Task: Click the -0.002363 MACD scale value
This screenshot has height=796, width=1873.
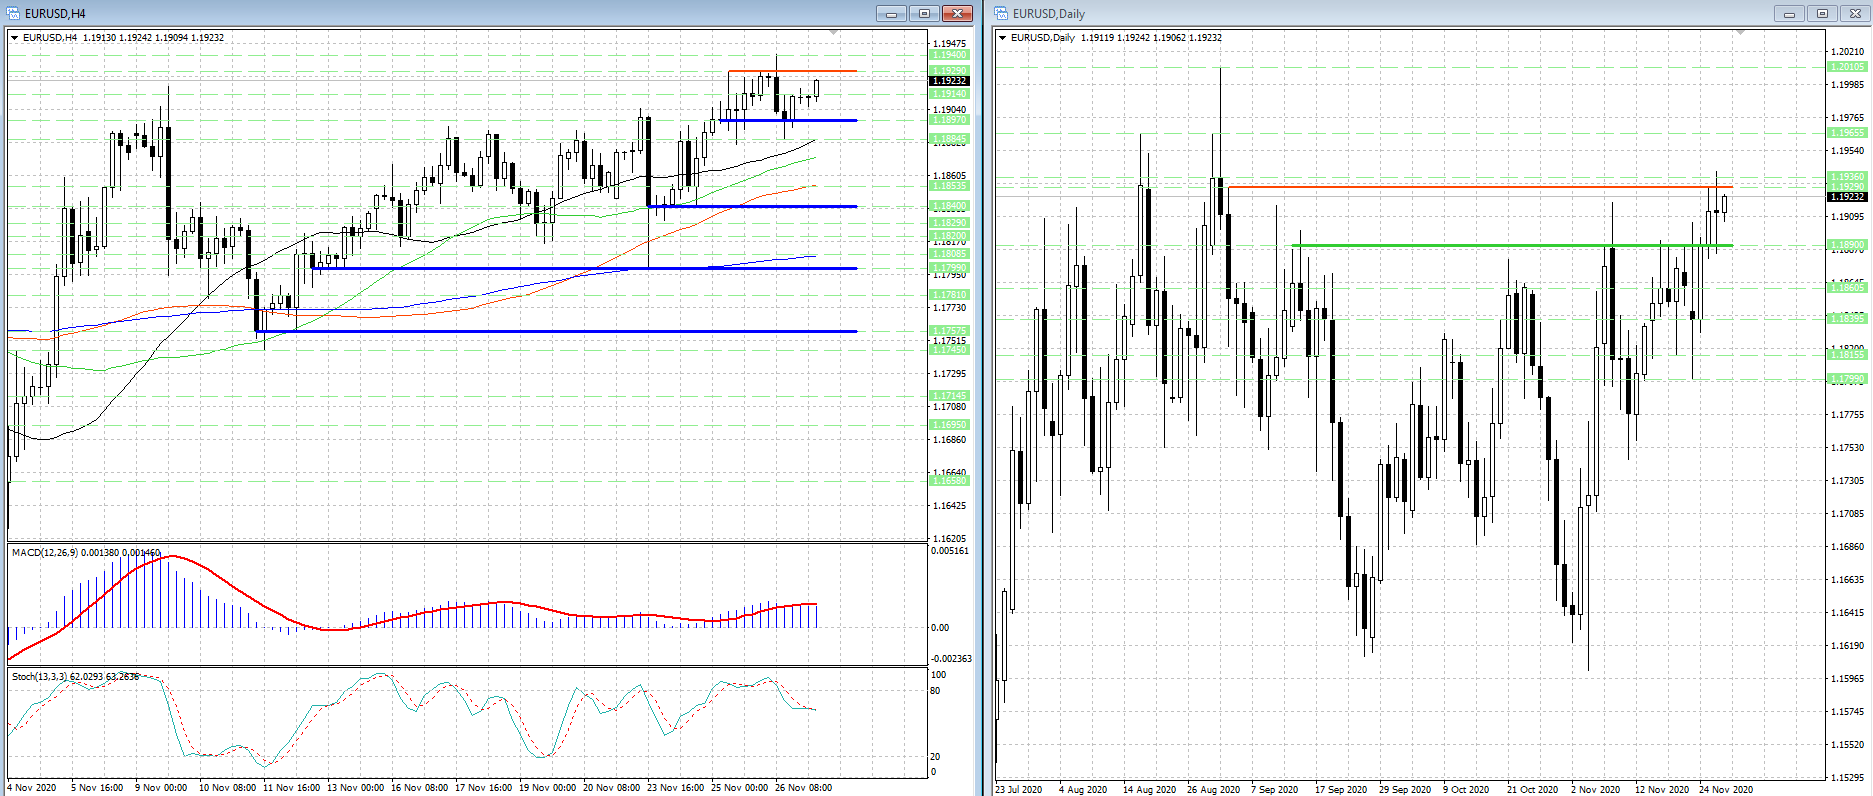Action: [951, 659]
